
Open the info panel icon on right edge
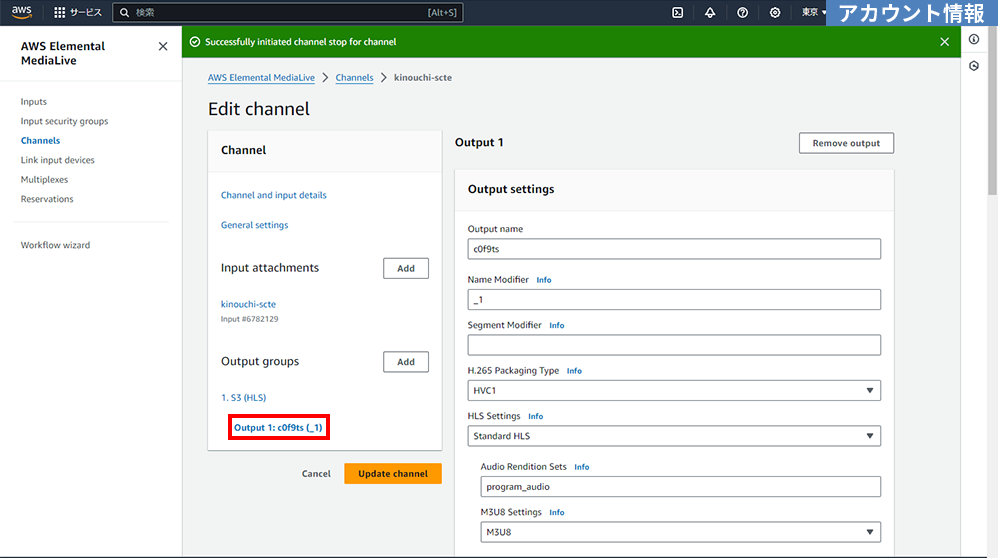coord(974,39)
